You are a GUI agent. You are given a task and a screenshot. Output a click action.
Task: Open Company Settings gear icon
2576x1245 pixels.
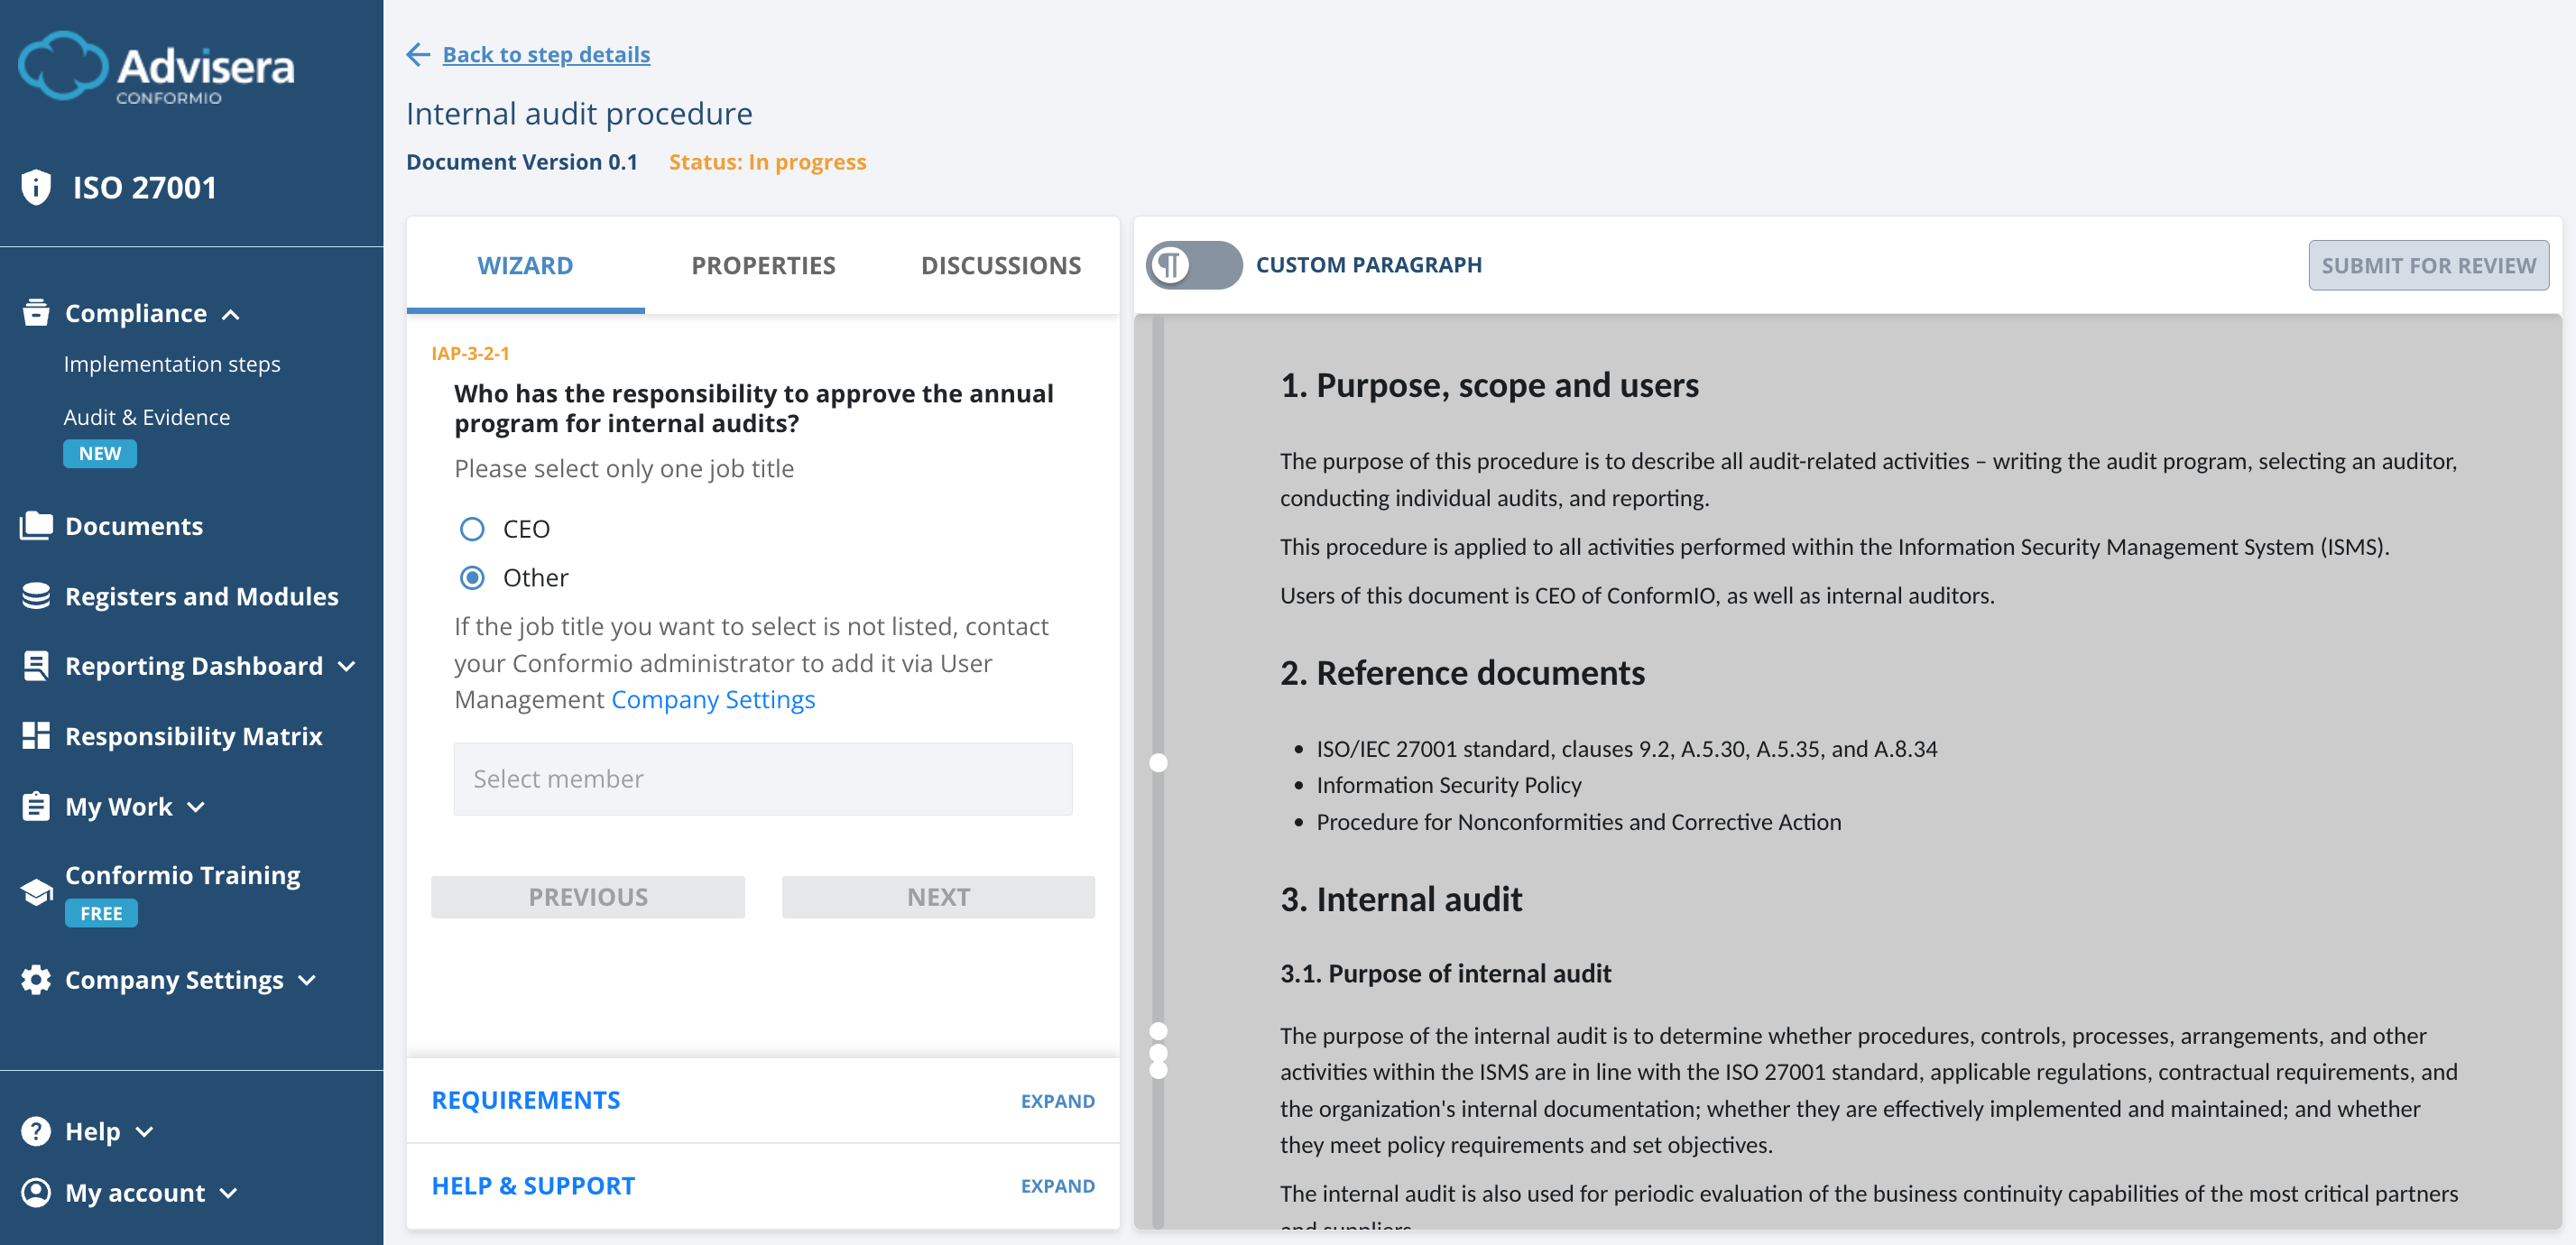pyautogui.click(x=33, y=980)
